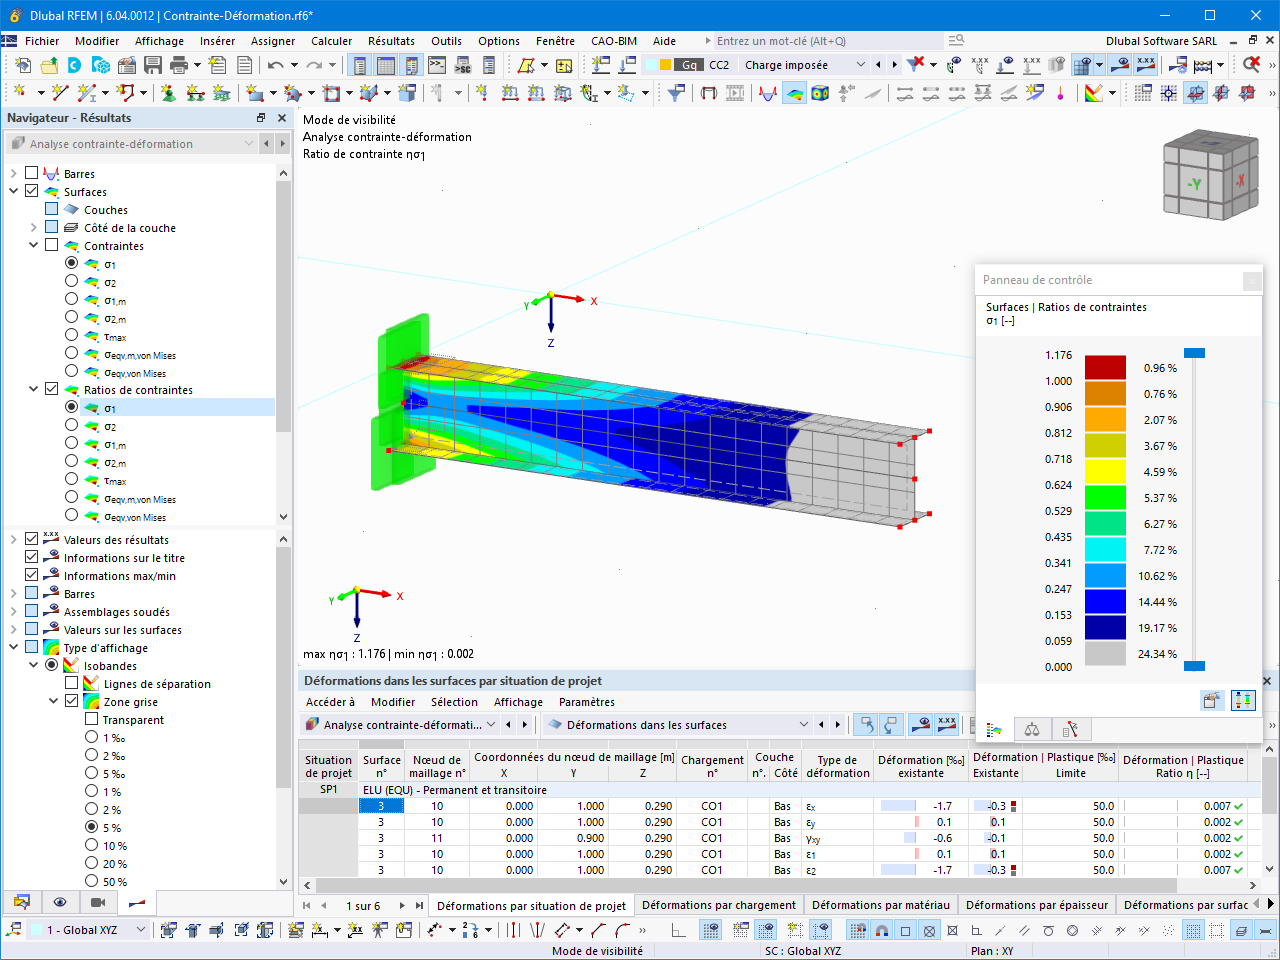Click Sélection in the table menu
Image resolution: width=1280 pixels, height=960 pixels.
pyautogui.click(x=454, y=702)
